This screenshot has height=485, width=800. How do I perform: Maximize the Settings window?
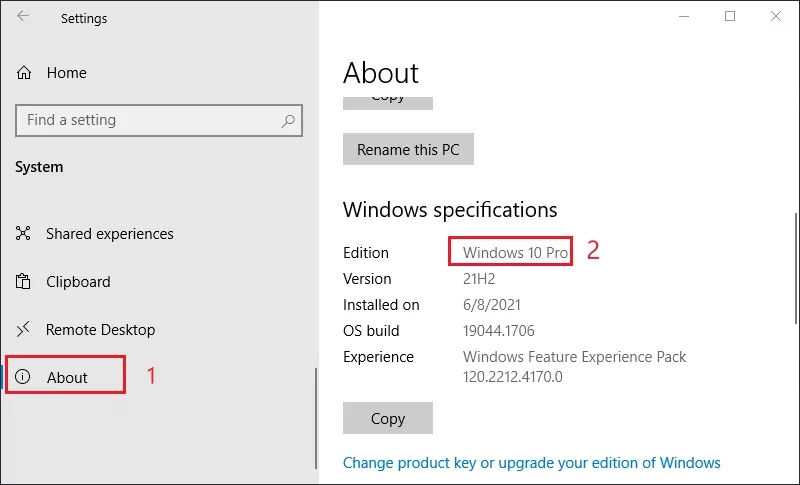tap(730, 16)
